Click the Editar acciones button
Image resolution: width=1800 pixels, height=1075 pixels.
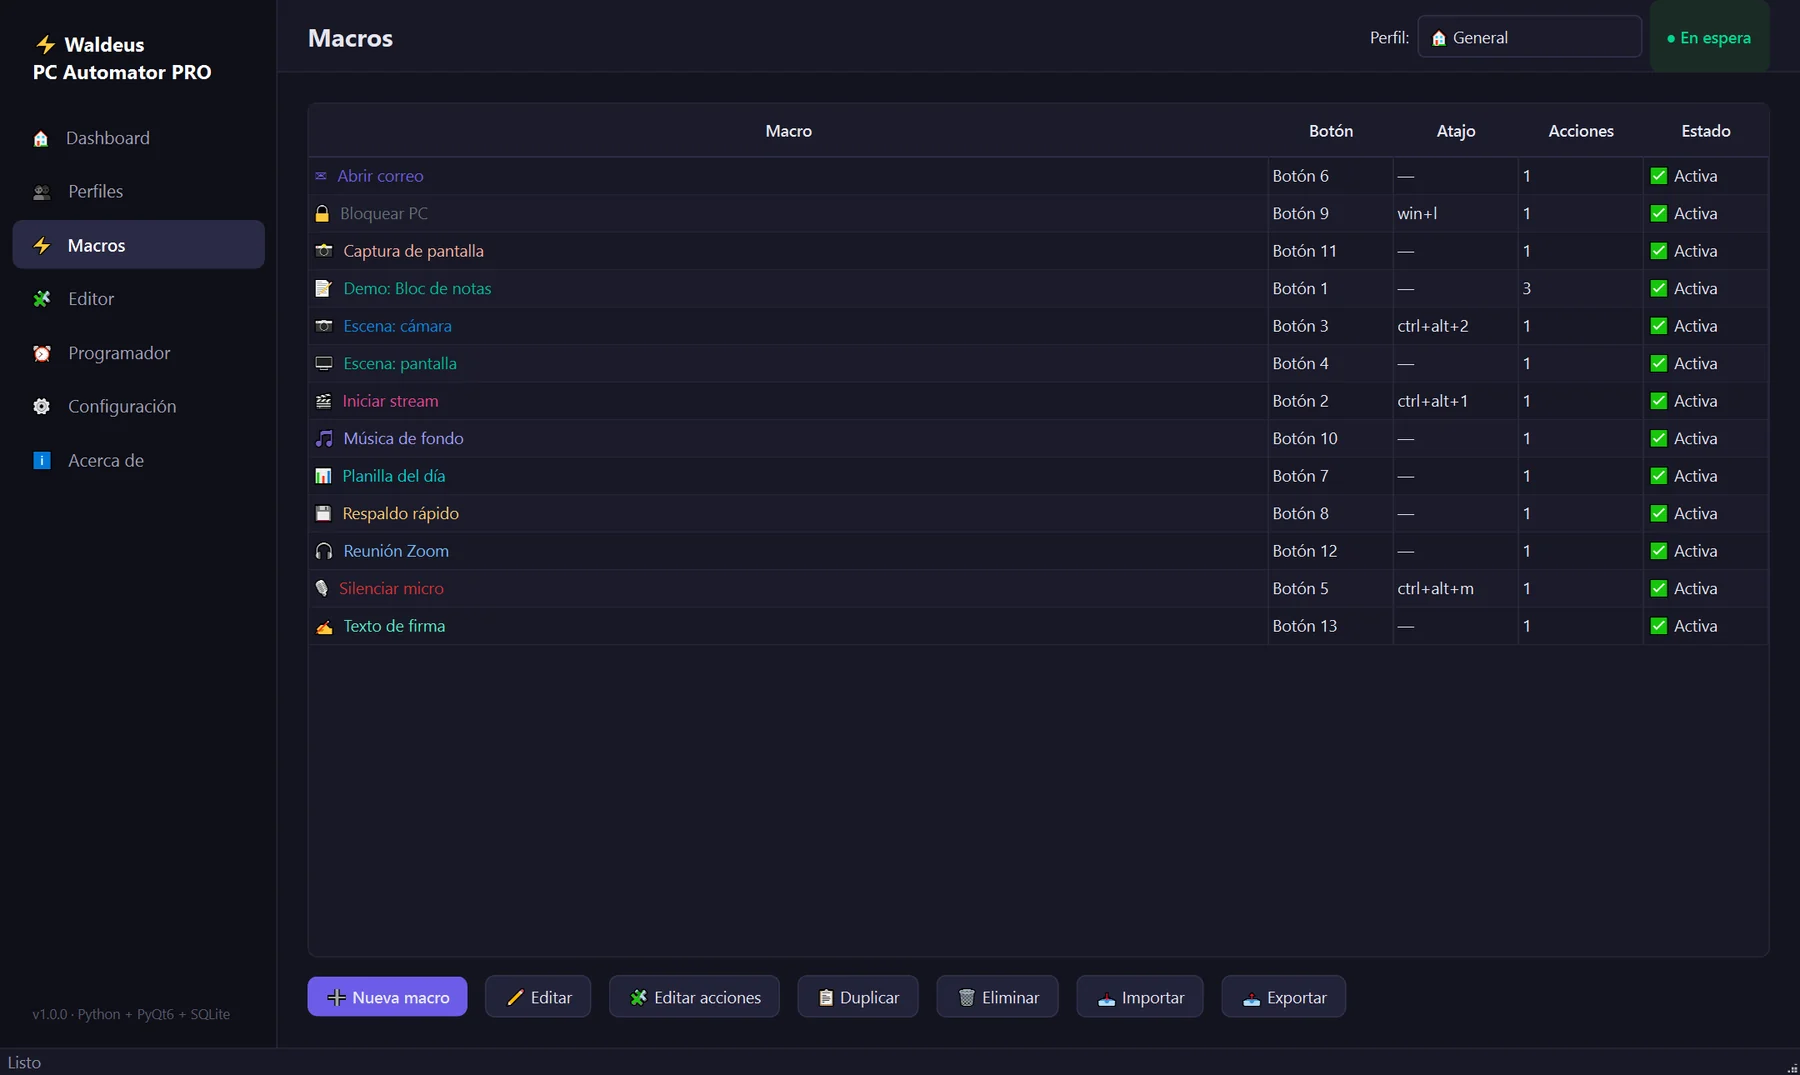(x=694, y=997)
